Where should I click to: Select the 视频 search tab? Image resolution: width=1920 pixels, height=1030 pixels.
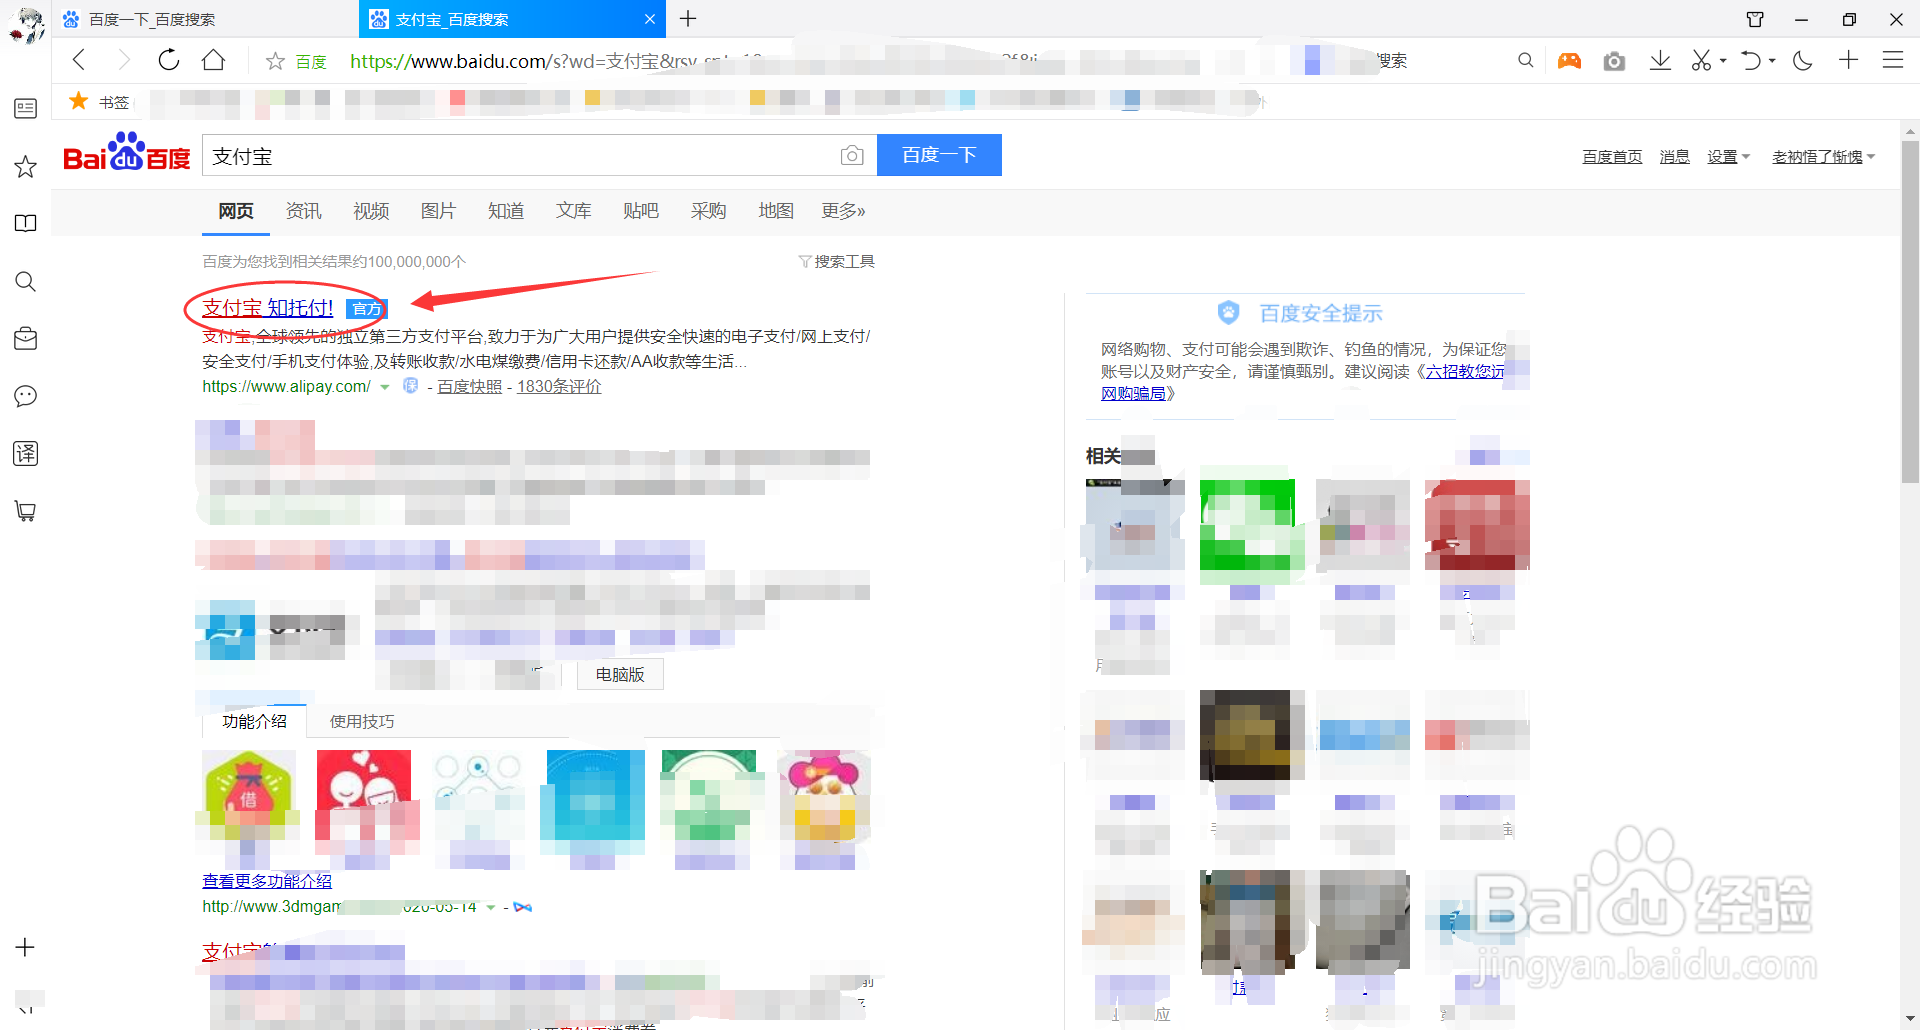pos(371,211)
